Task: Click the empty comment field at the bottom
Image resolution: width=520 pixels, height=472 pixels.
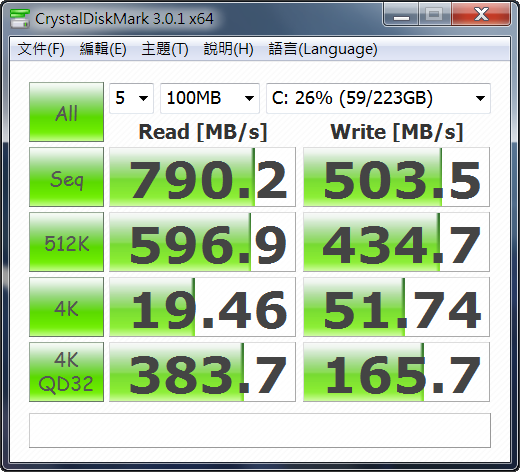Action: pyautogui.click(x=260, y=430)
